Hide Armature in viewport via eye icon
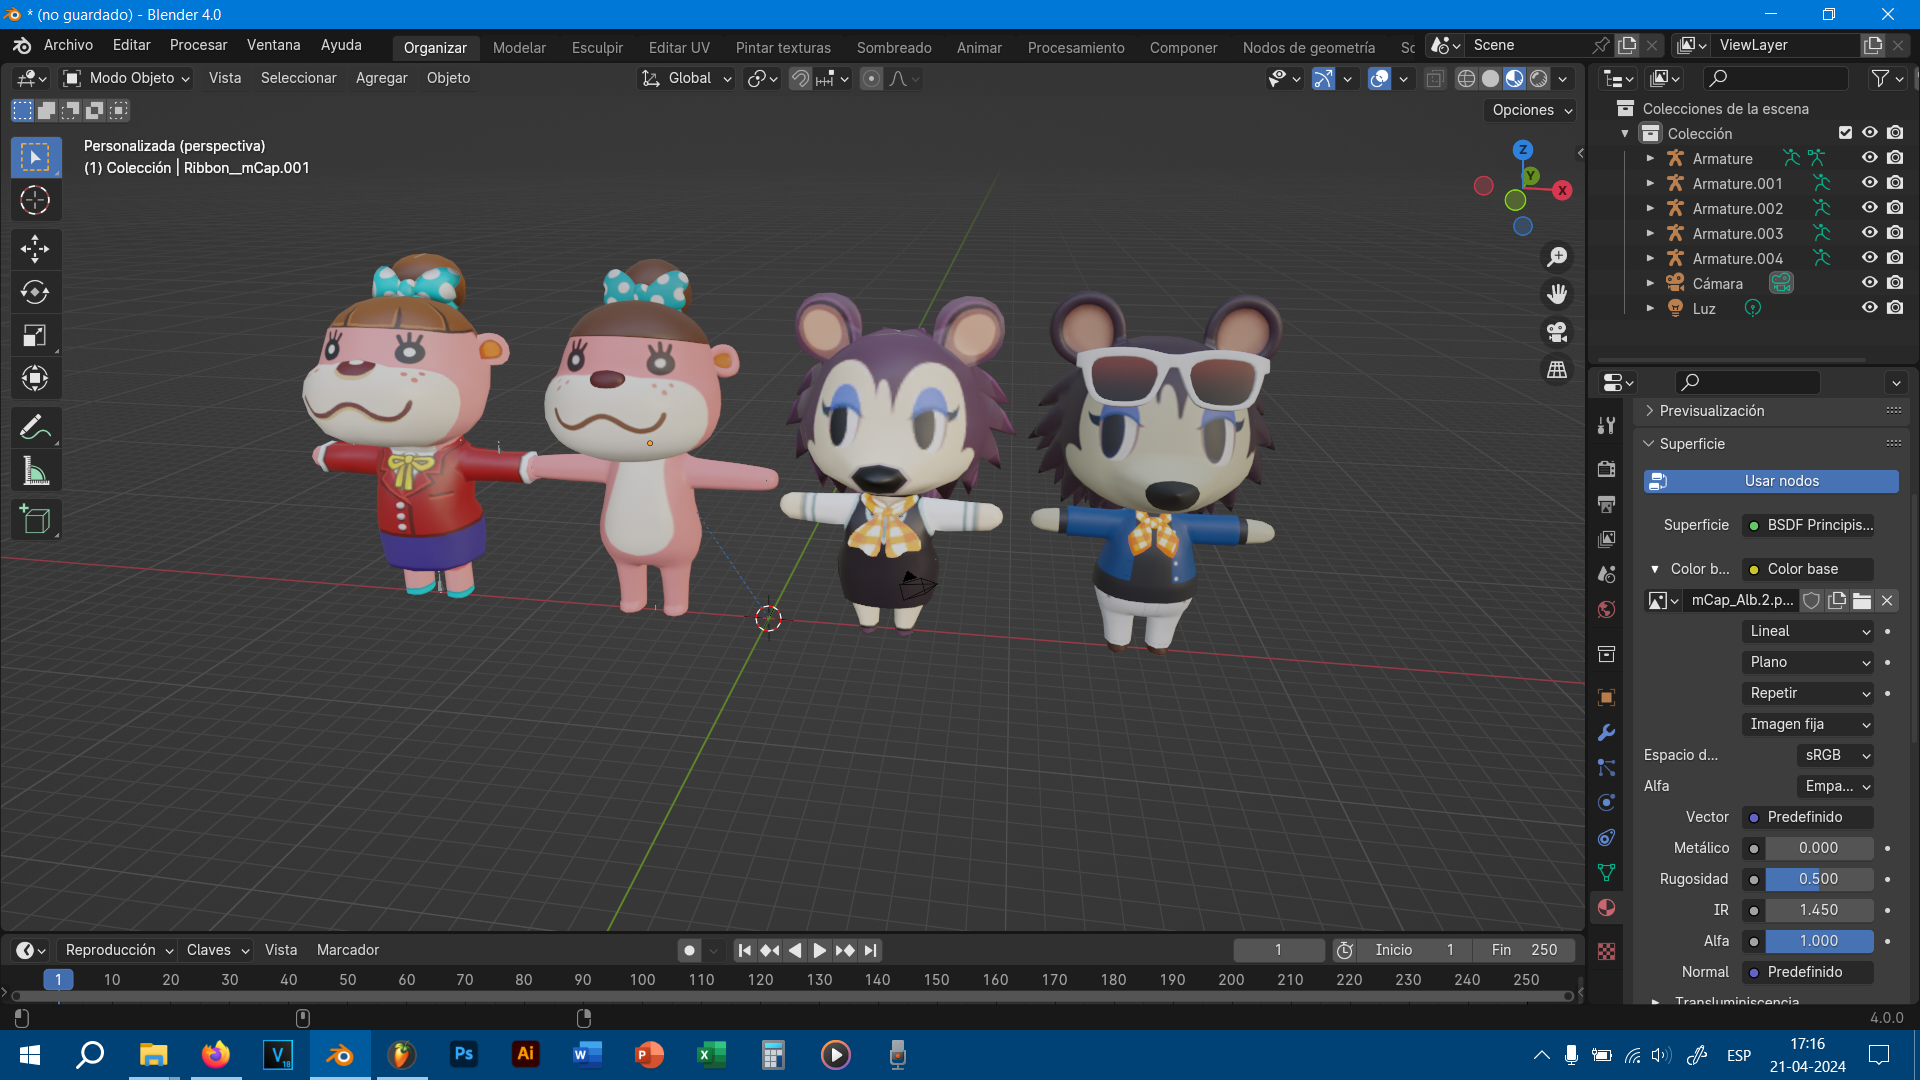The image size is (1920, 1080). click(1869, 158)
